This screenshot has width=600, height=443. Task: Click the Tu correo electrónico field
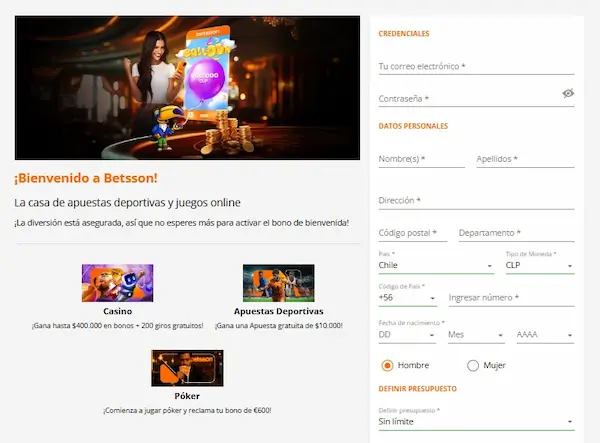pyautogui.click(x=476, y=67)
